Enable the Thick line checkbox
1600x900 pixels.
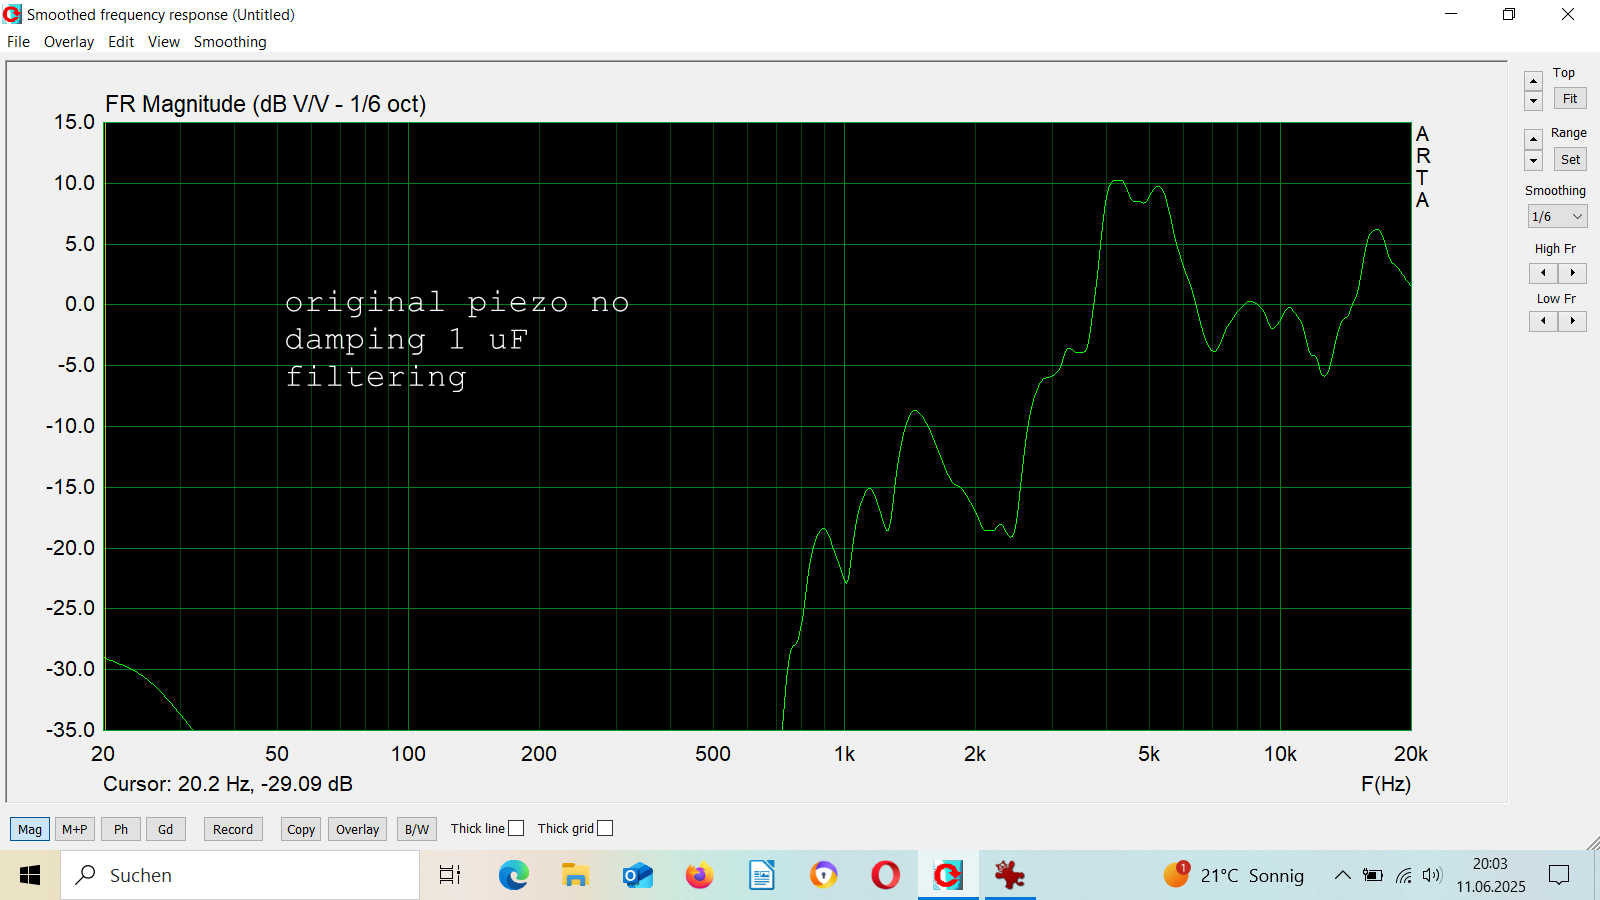[x=516, y=828]
